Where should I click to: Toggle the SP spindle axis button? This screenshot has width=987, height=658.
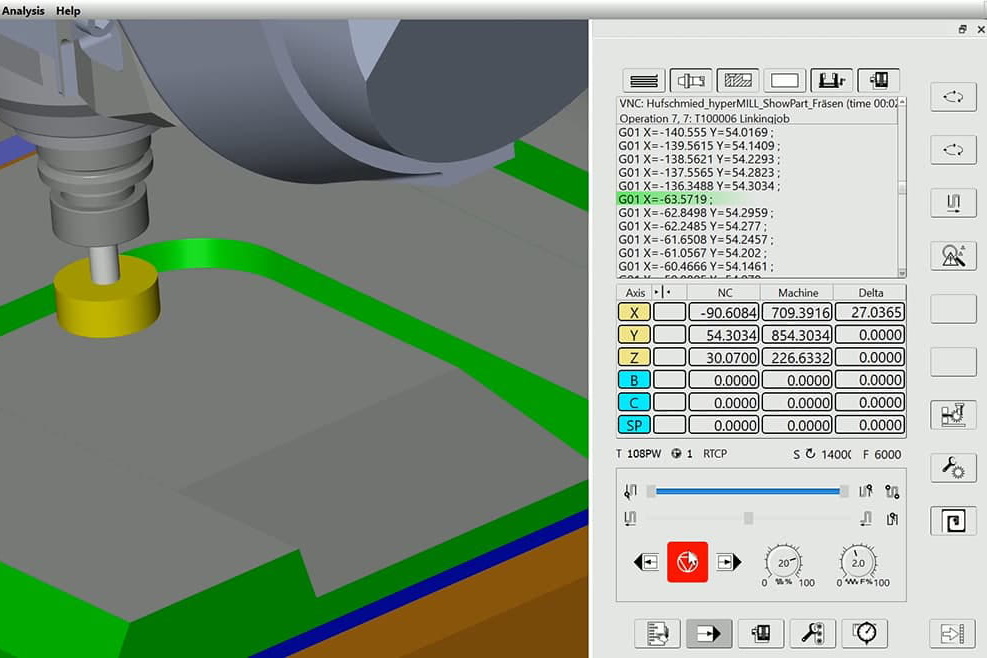633,424
